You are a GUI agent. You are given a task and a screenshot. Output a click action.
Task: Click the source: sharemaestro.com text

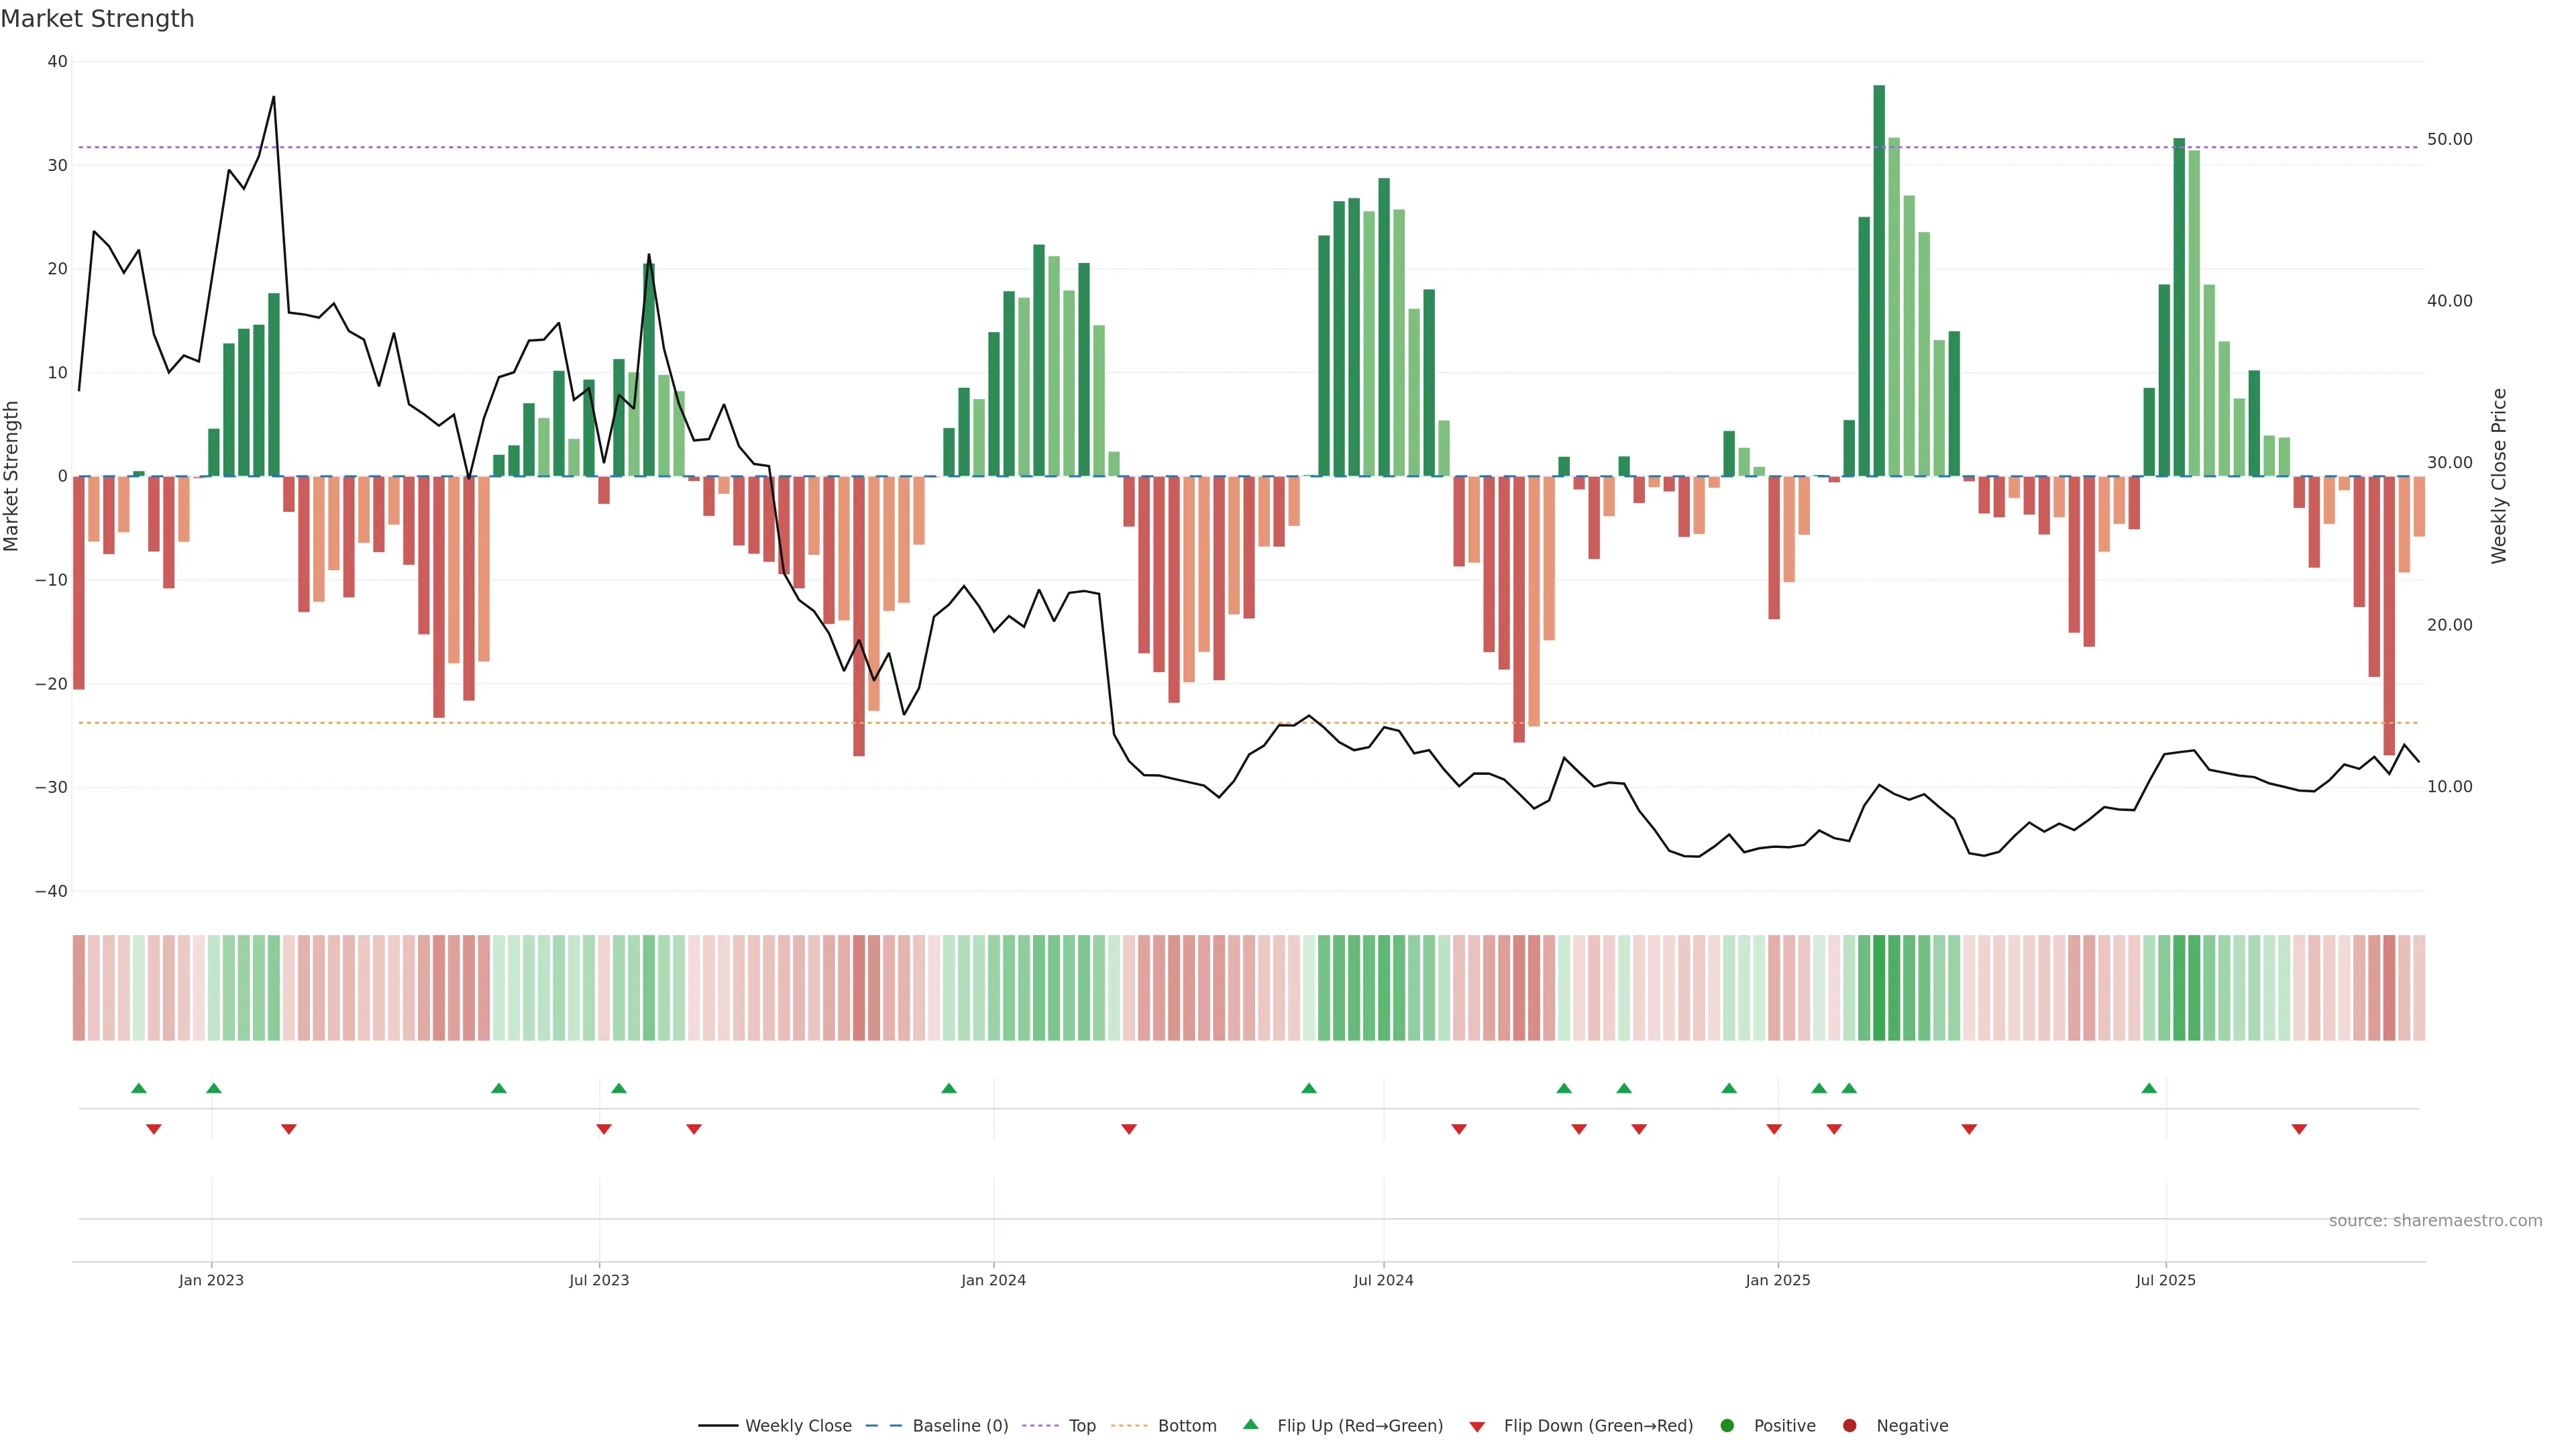click(x=2435, y=1221)
